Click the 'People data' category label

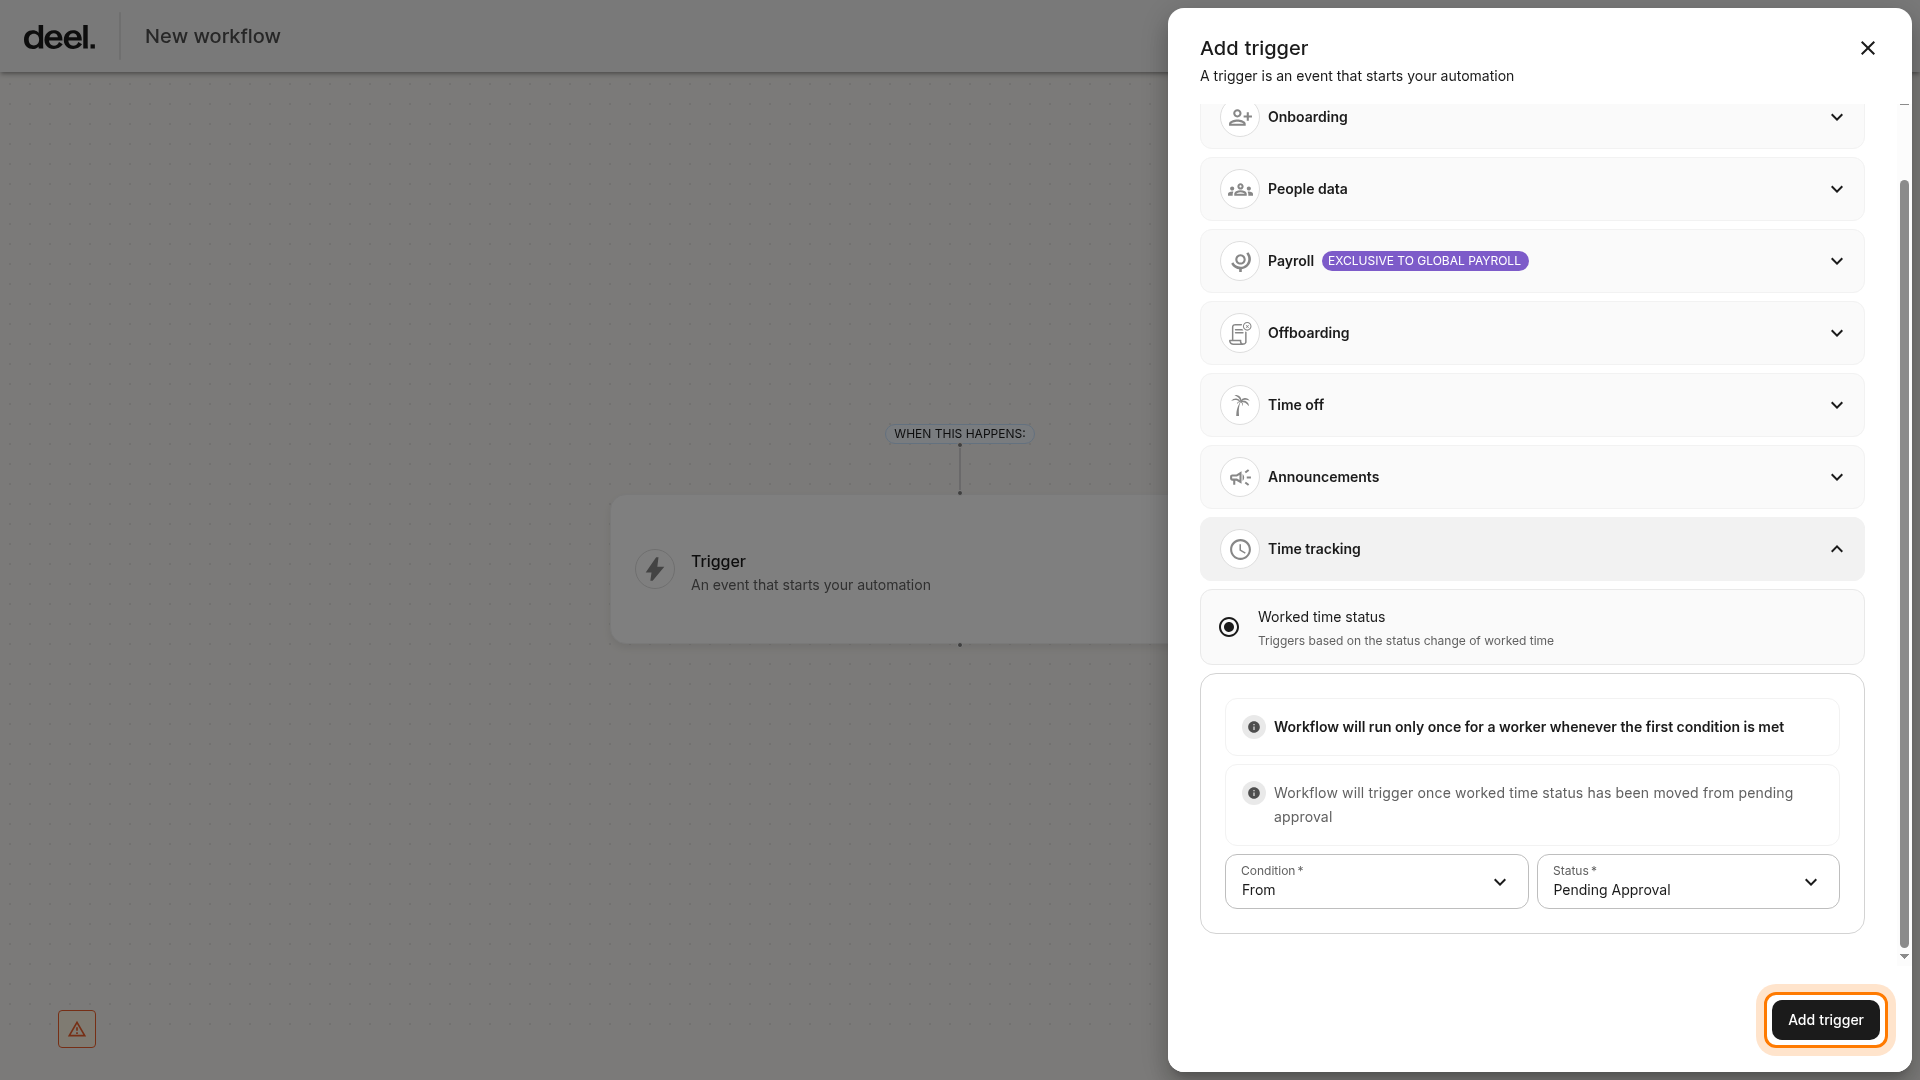click(1307, 189)
